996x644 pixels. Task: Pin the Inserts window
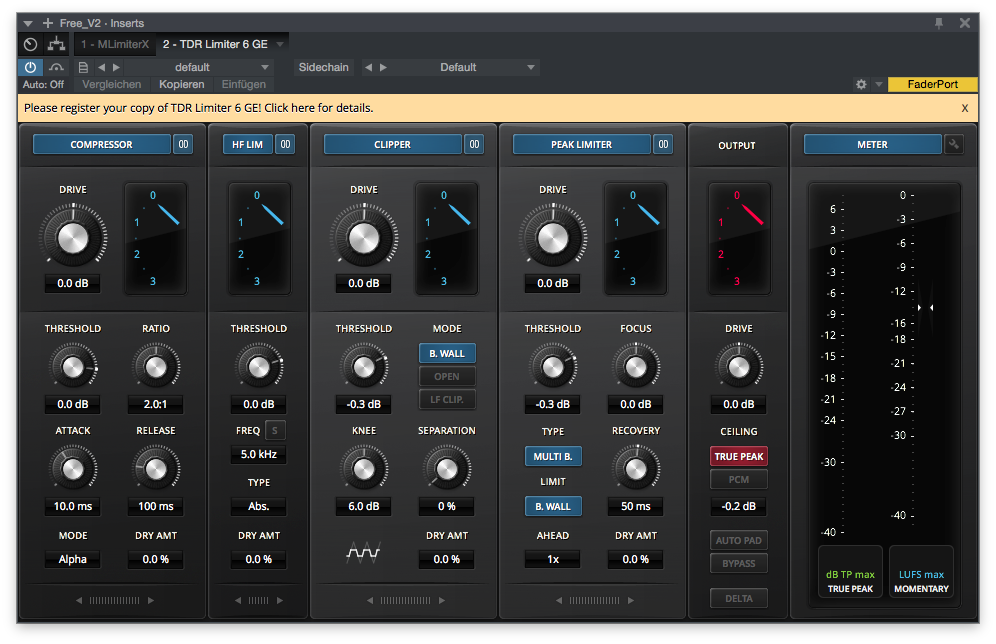(939, 23)
